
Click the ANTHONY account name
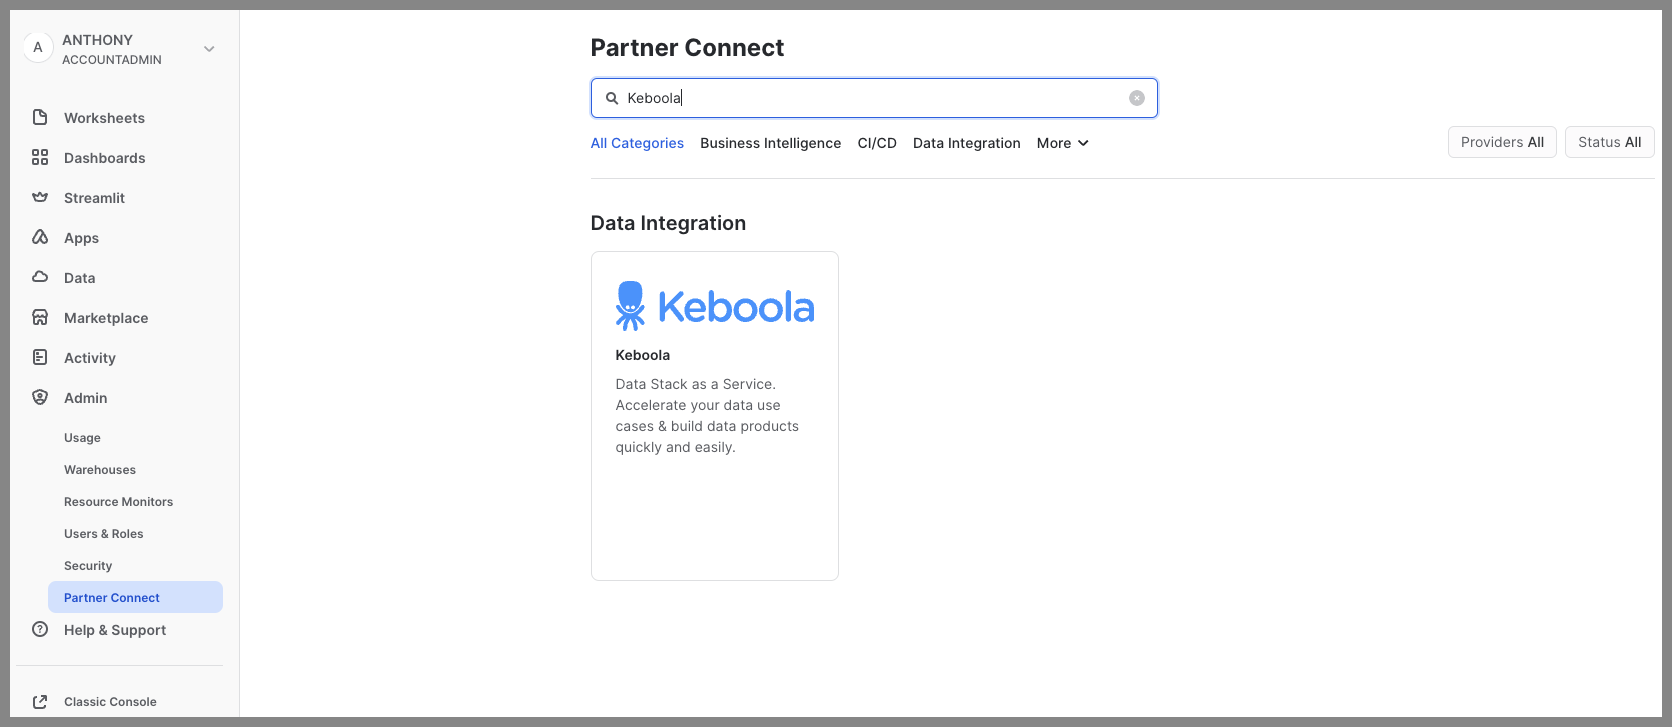(97, 40)
